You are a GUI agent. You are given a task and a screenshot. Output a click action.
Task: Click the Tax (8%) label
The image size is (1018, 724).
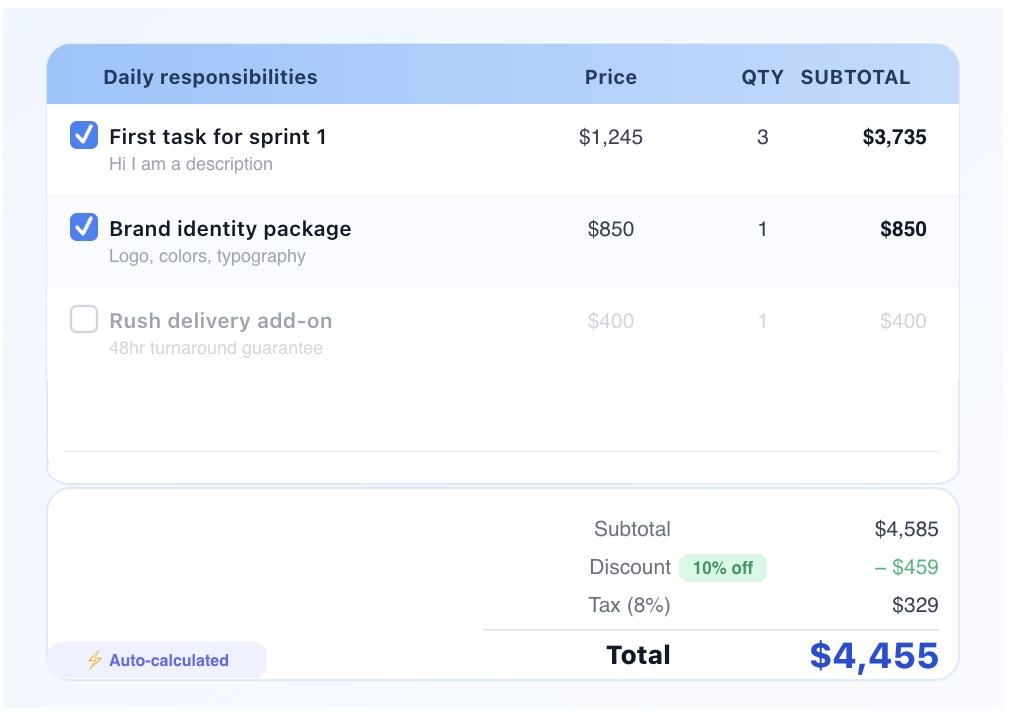629,605
